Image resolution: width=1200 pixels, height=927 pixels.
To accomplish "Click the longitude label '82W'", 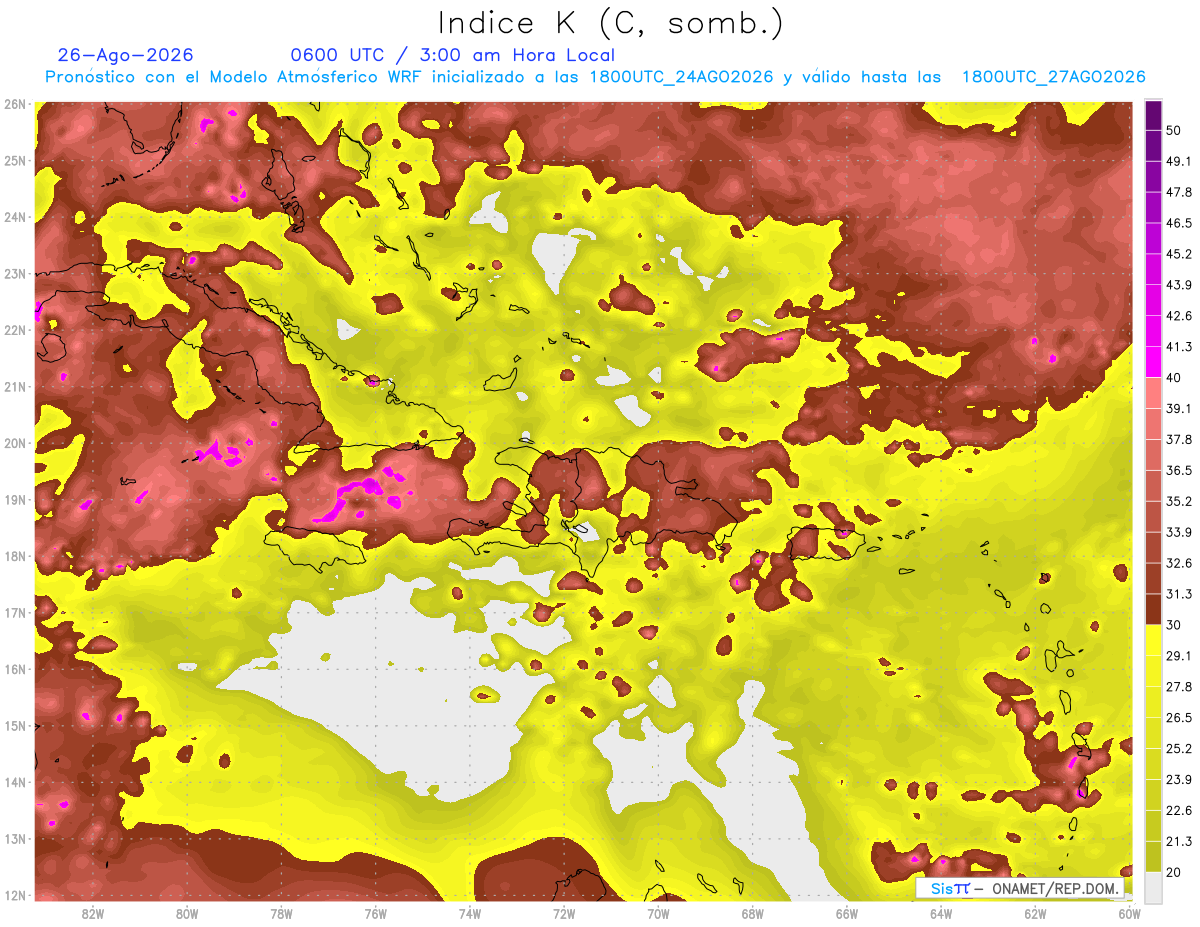I will [x=93, y=914].
